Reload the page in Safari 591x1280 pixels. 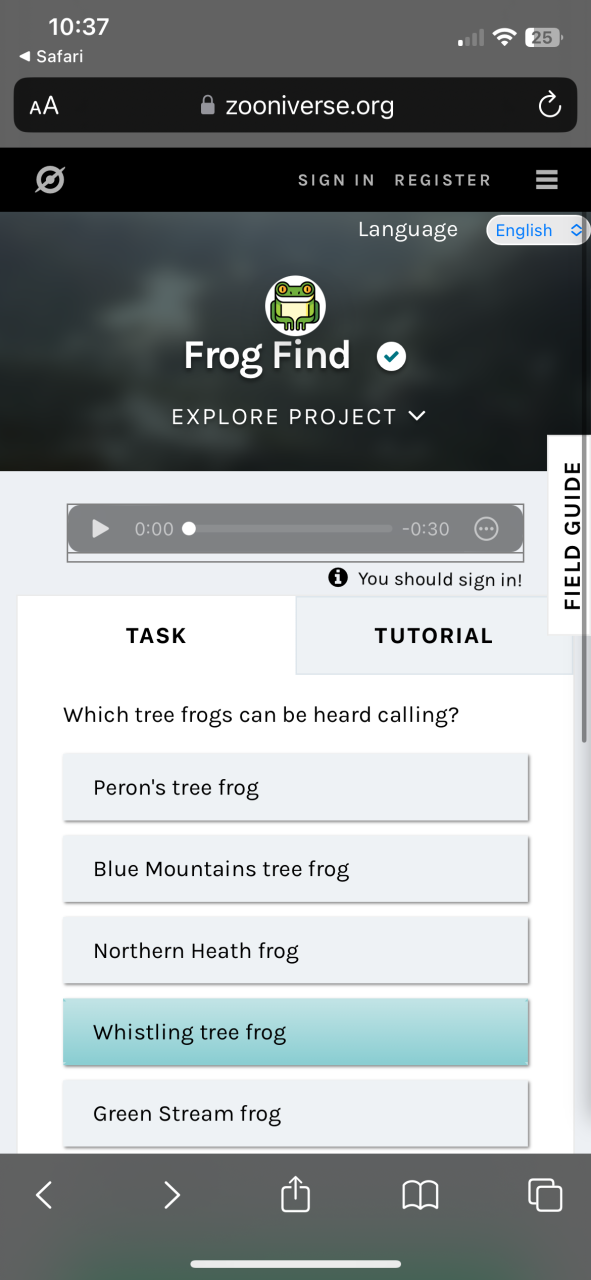pos(549,105)
